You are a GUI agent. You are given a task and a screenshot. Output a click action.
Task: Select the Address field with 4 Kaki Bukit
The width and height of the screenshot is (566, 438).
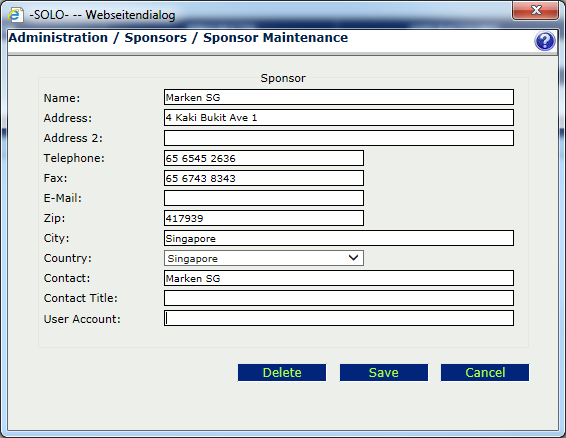pos(339,117)
